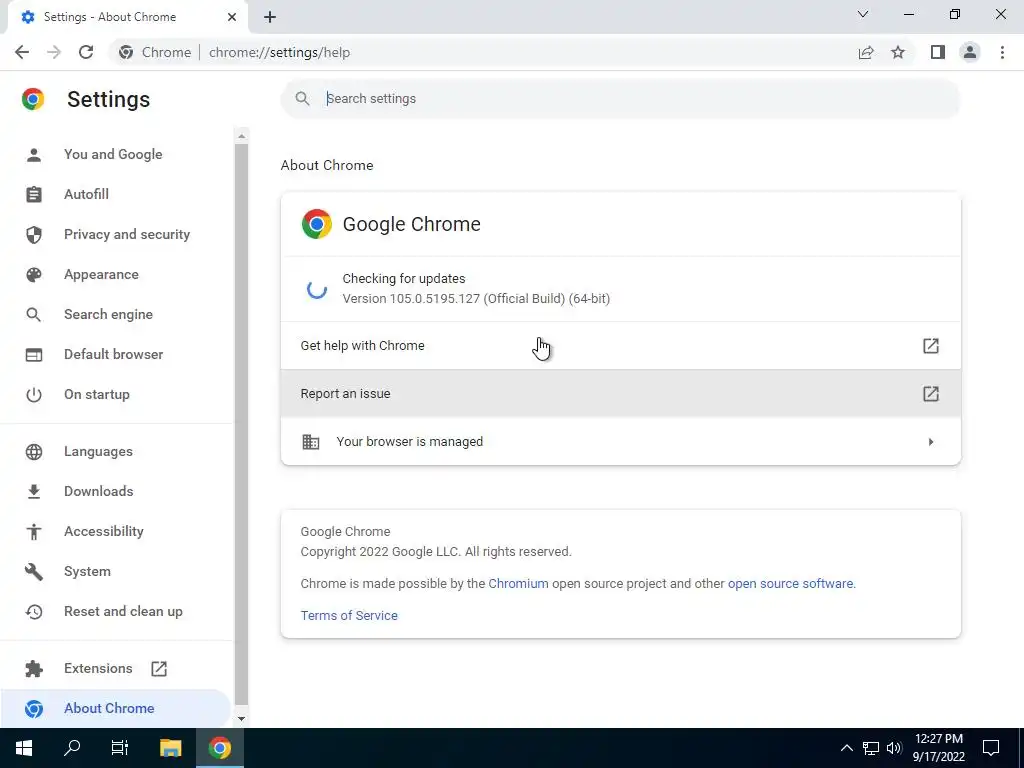The width and height of the screenshot is (1024, 768).
Task: Open Your browser is managed details
Action: pos(620,442)
